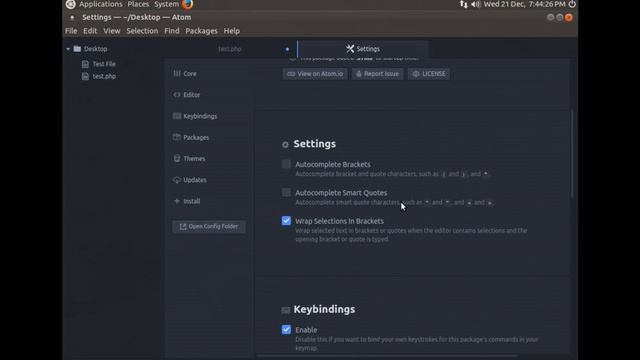Image resolution: width=640 pixels, height=360 pixels.
Task: Click the tools icon on Settings tab
Action: tap(350, 49)
